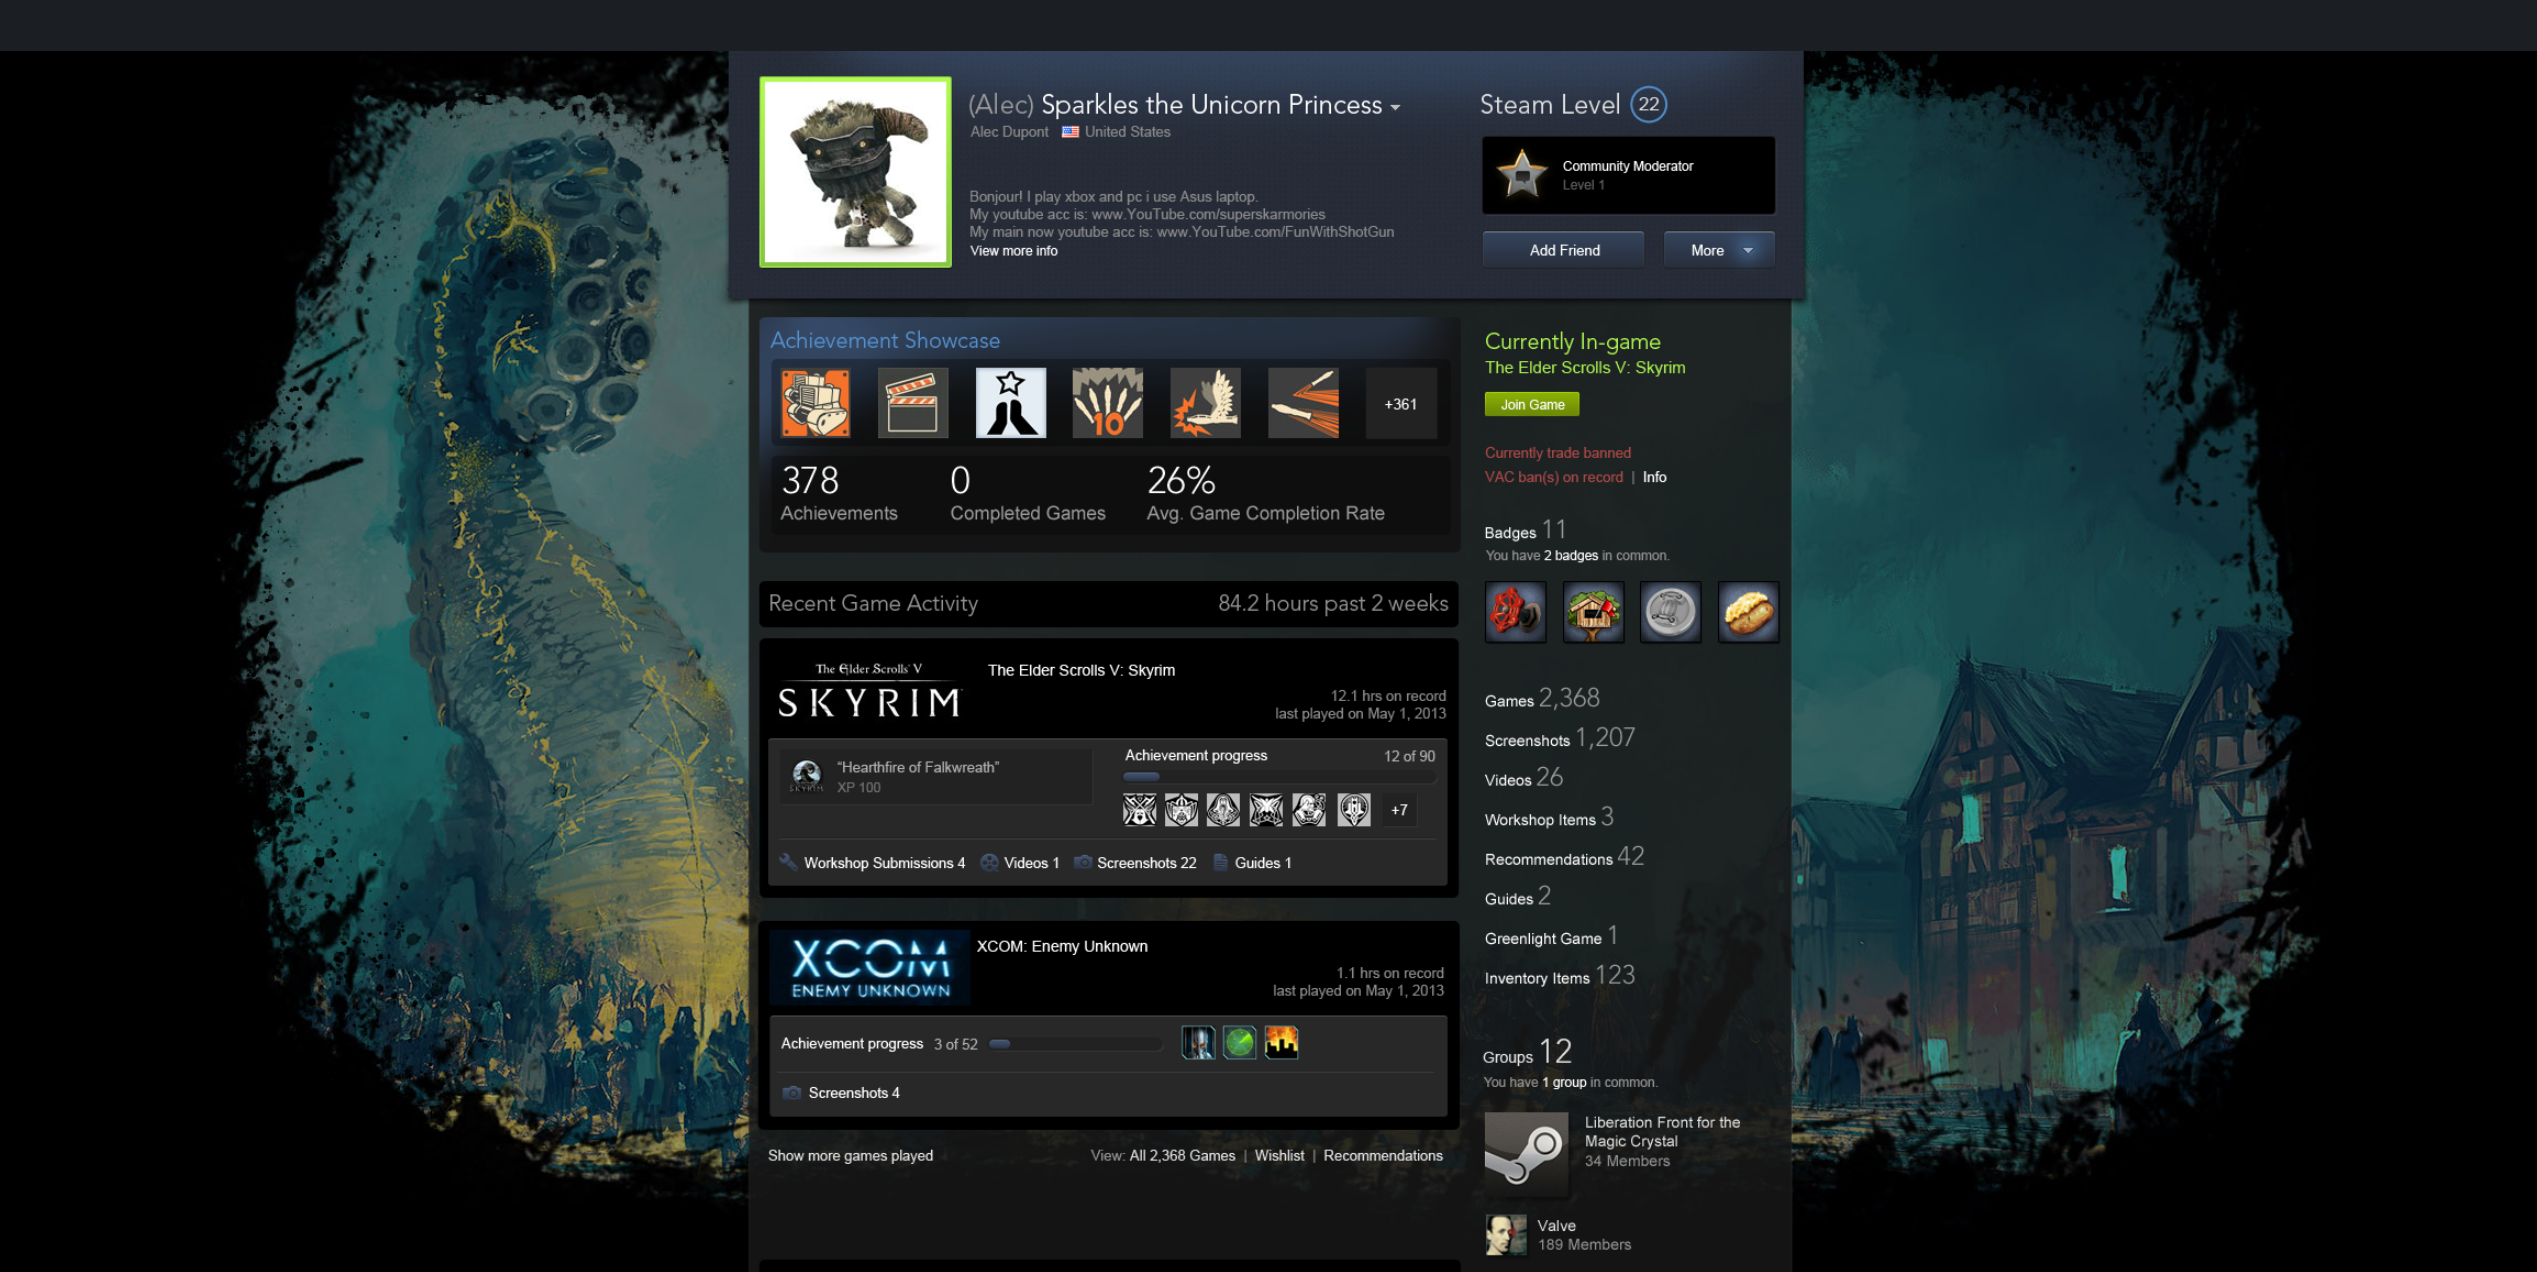
Task: Open the More dropdown menu
Action: click(x=1719, y=250)
